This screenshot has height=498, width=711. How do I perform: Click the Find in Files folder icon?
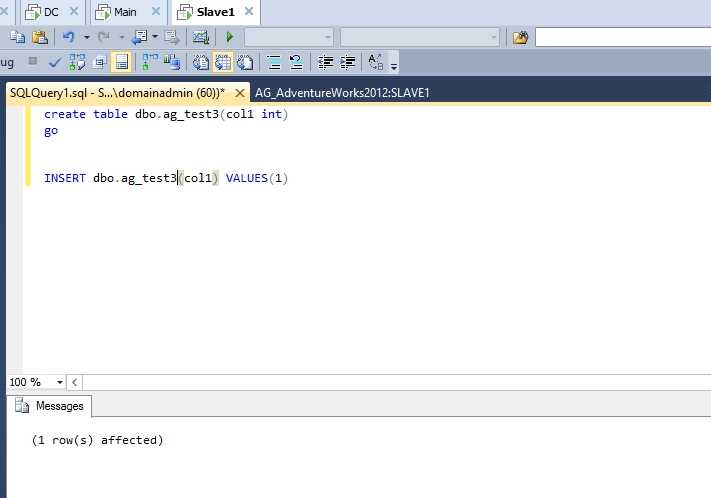click(x=521, y=37)
